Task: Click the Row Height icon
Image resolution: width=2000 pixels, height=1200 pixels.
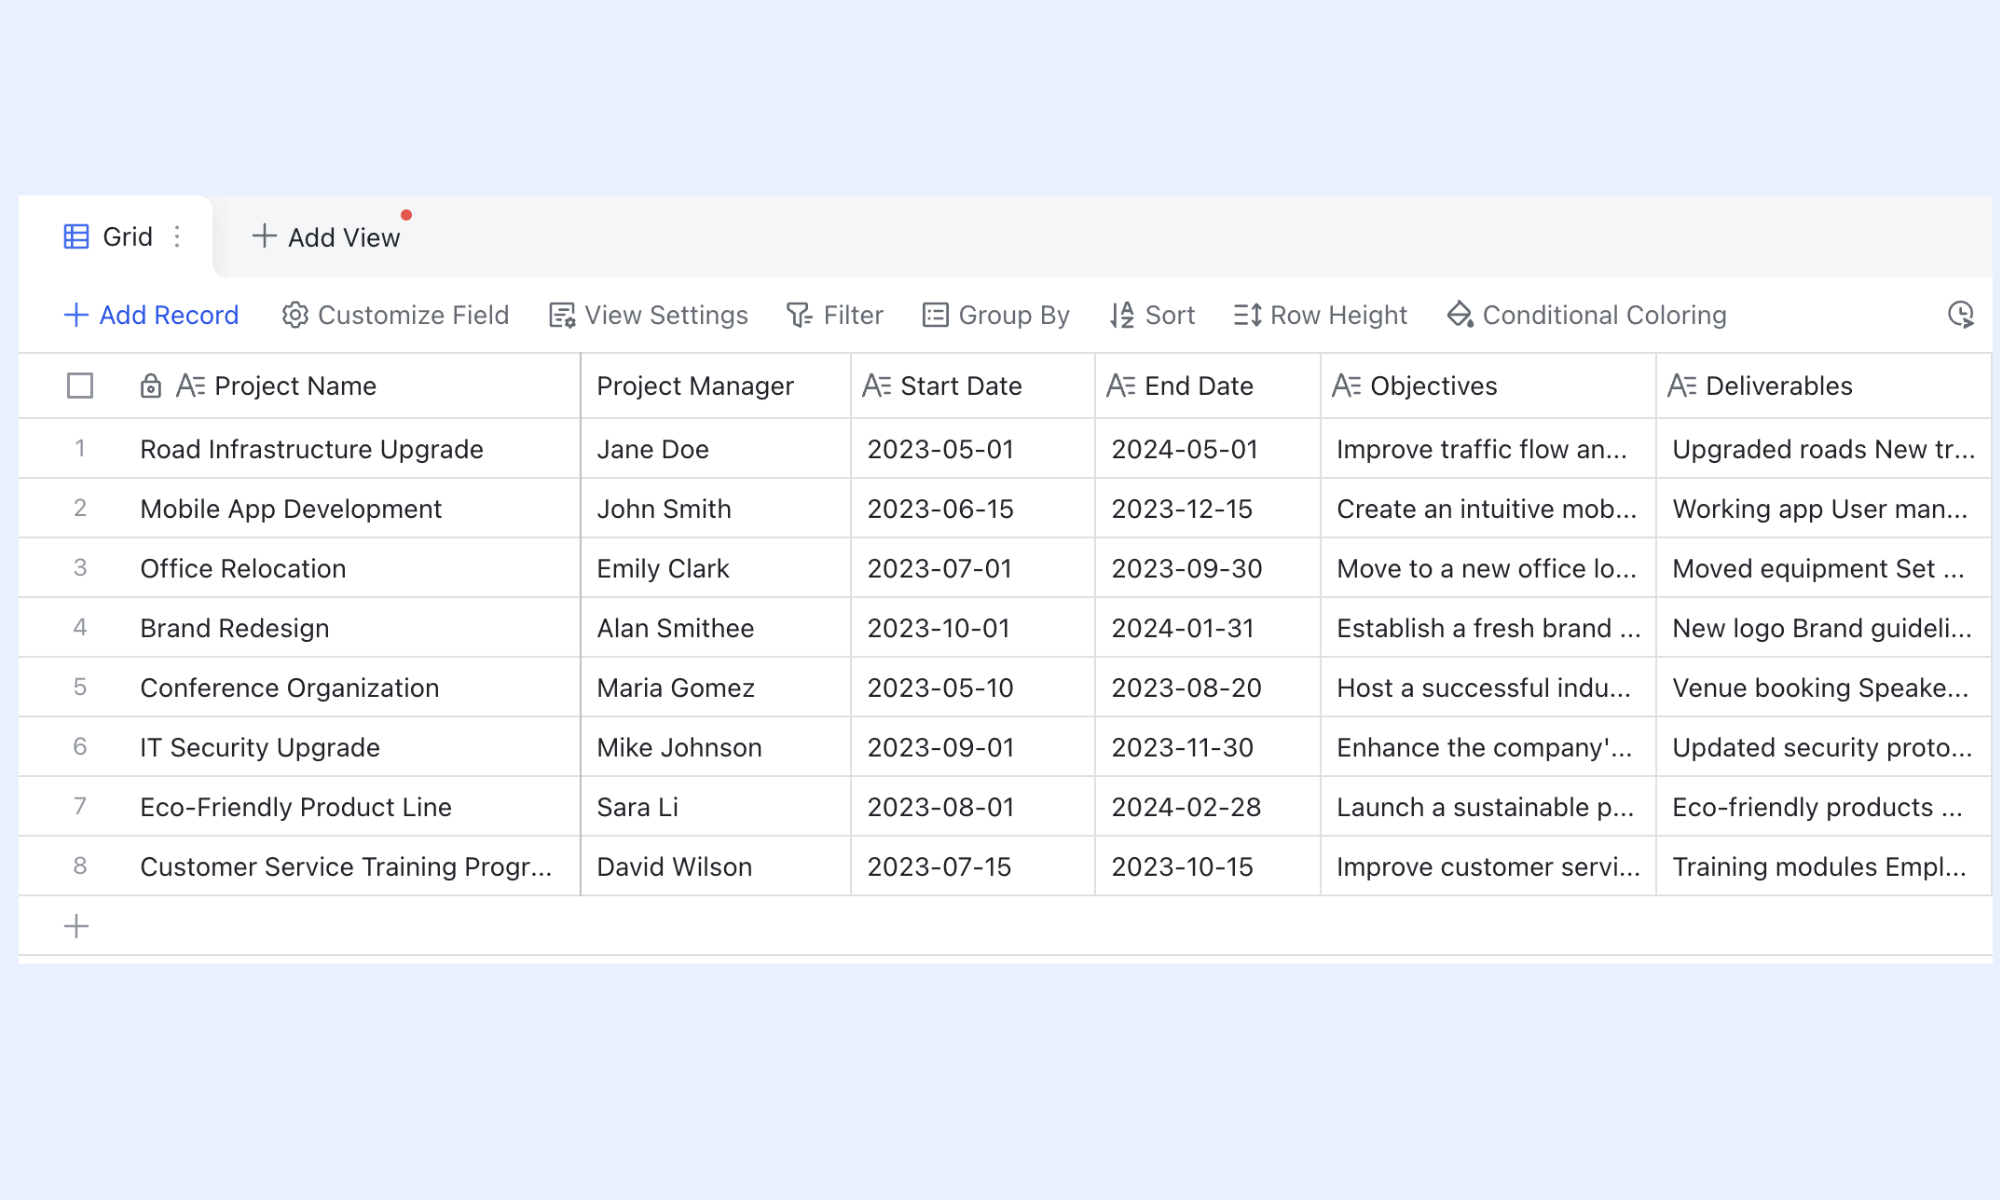Action: (x=1247, y=315)
